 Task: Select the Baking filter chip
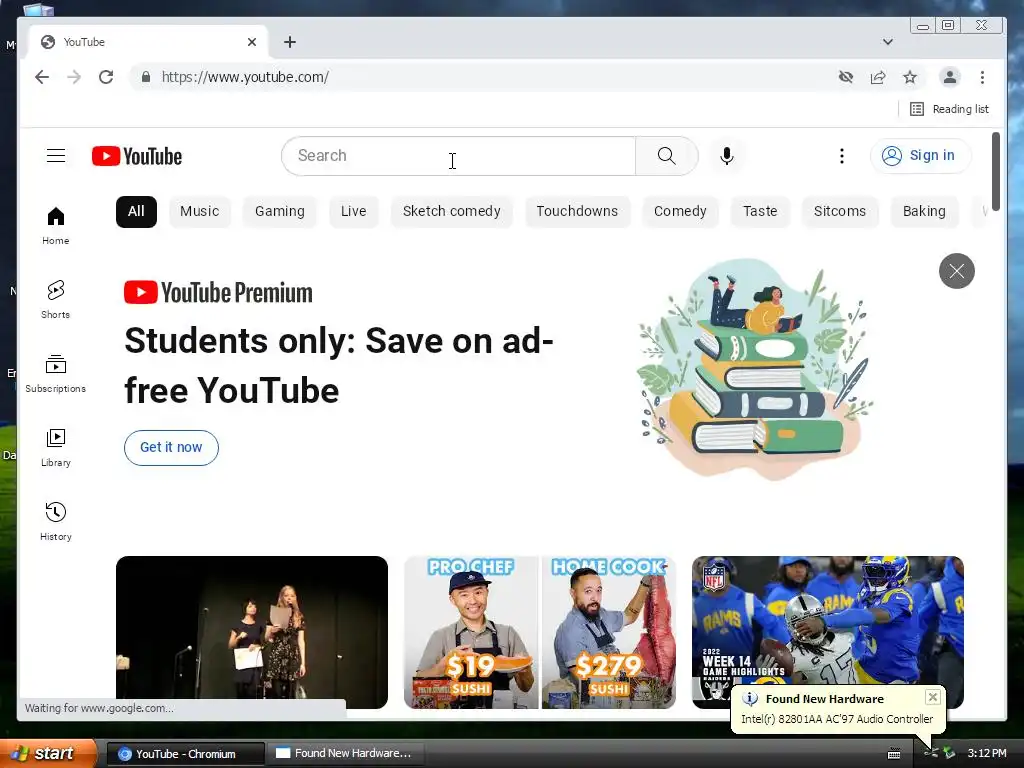click(924, 212)
